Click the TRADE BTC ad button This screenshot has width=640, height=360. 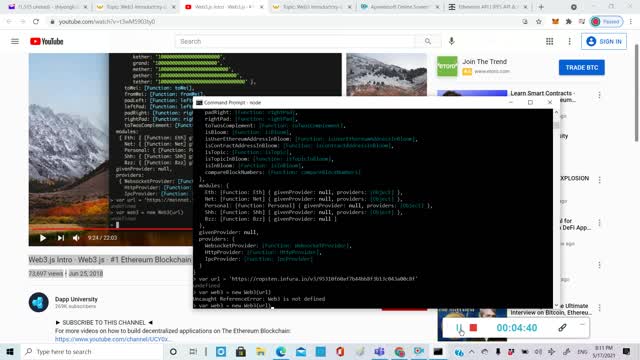pyautogui.click(x=582, y=67)
